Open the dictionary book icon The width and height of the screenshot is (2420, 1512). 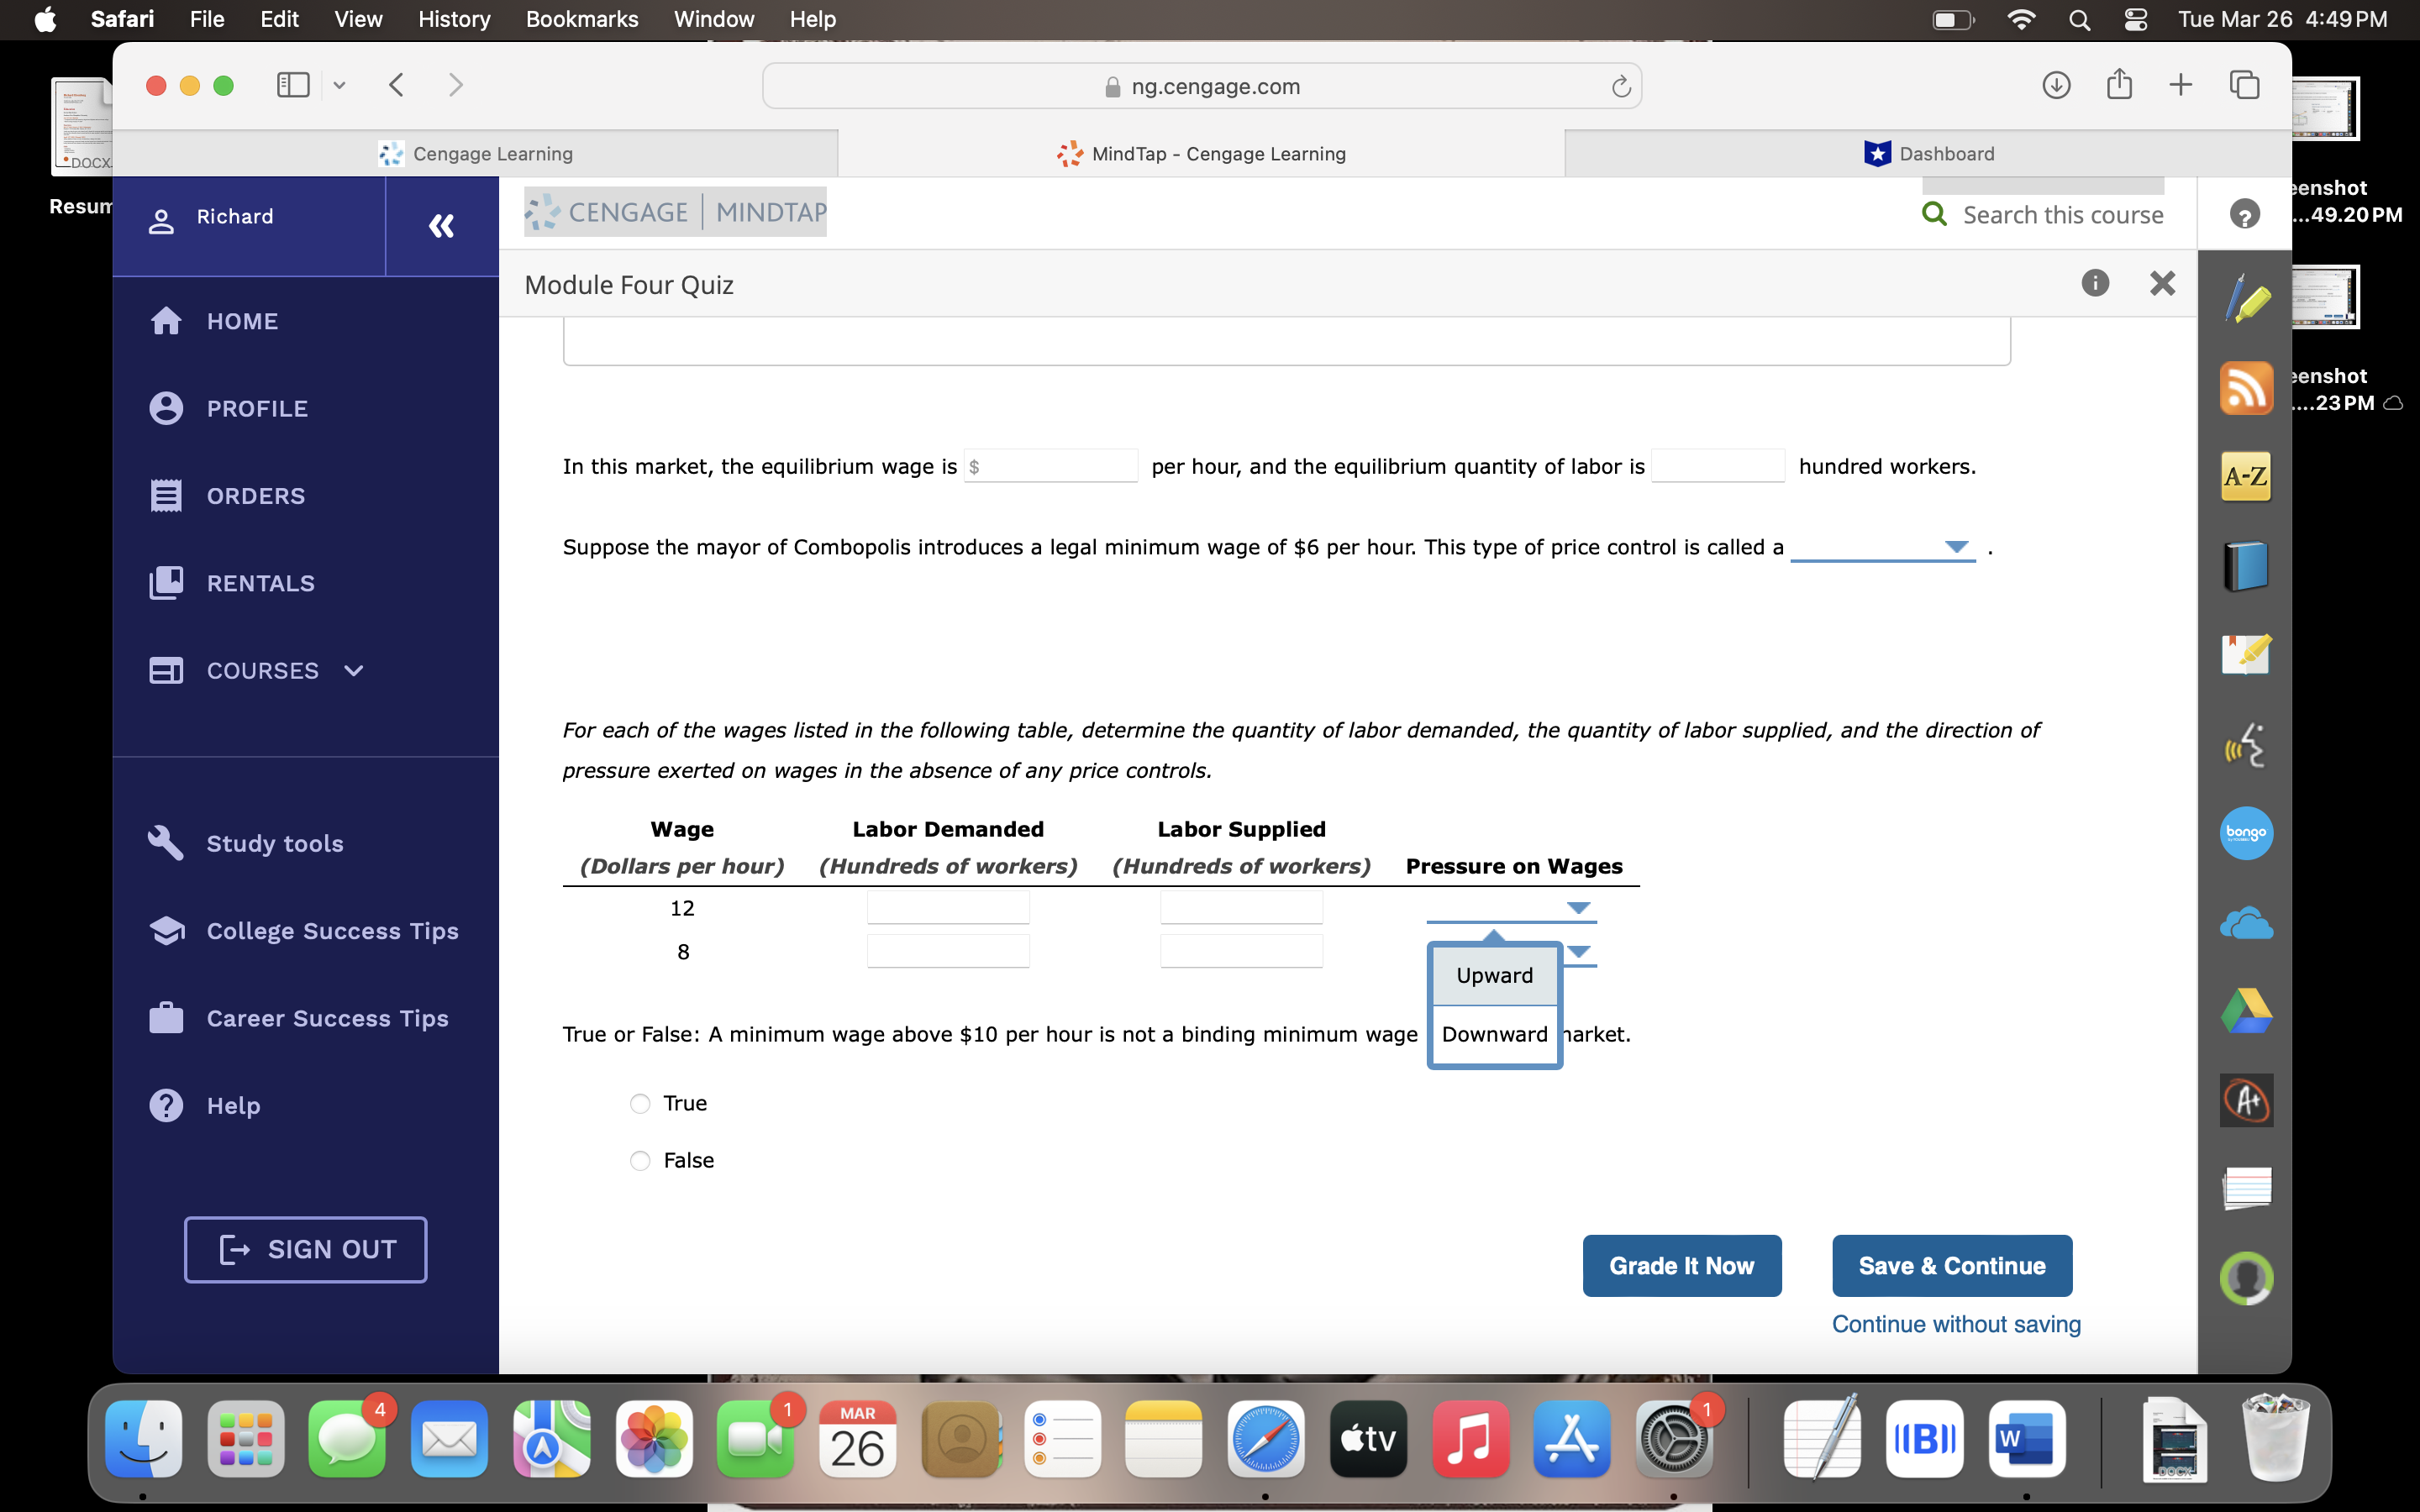coord(2246,565)
